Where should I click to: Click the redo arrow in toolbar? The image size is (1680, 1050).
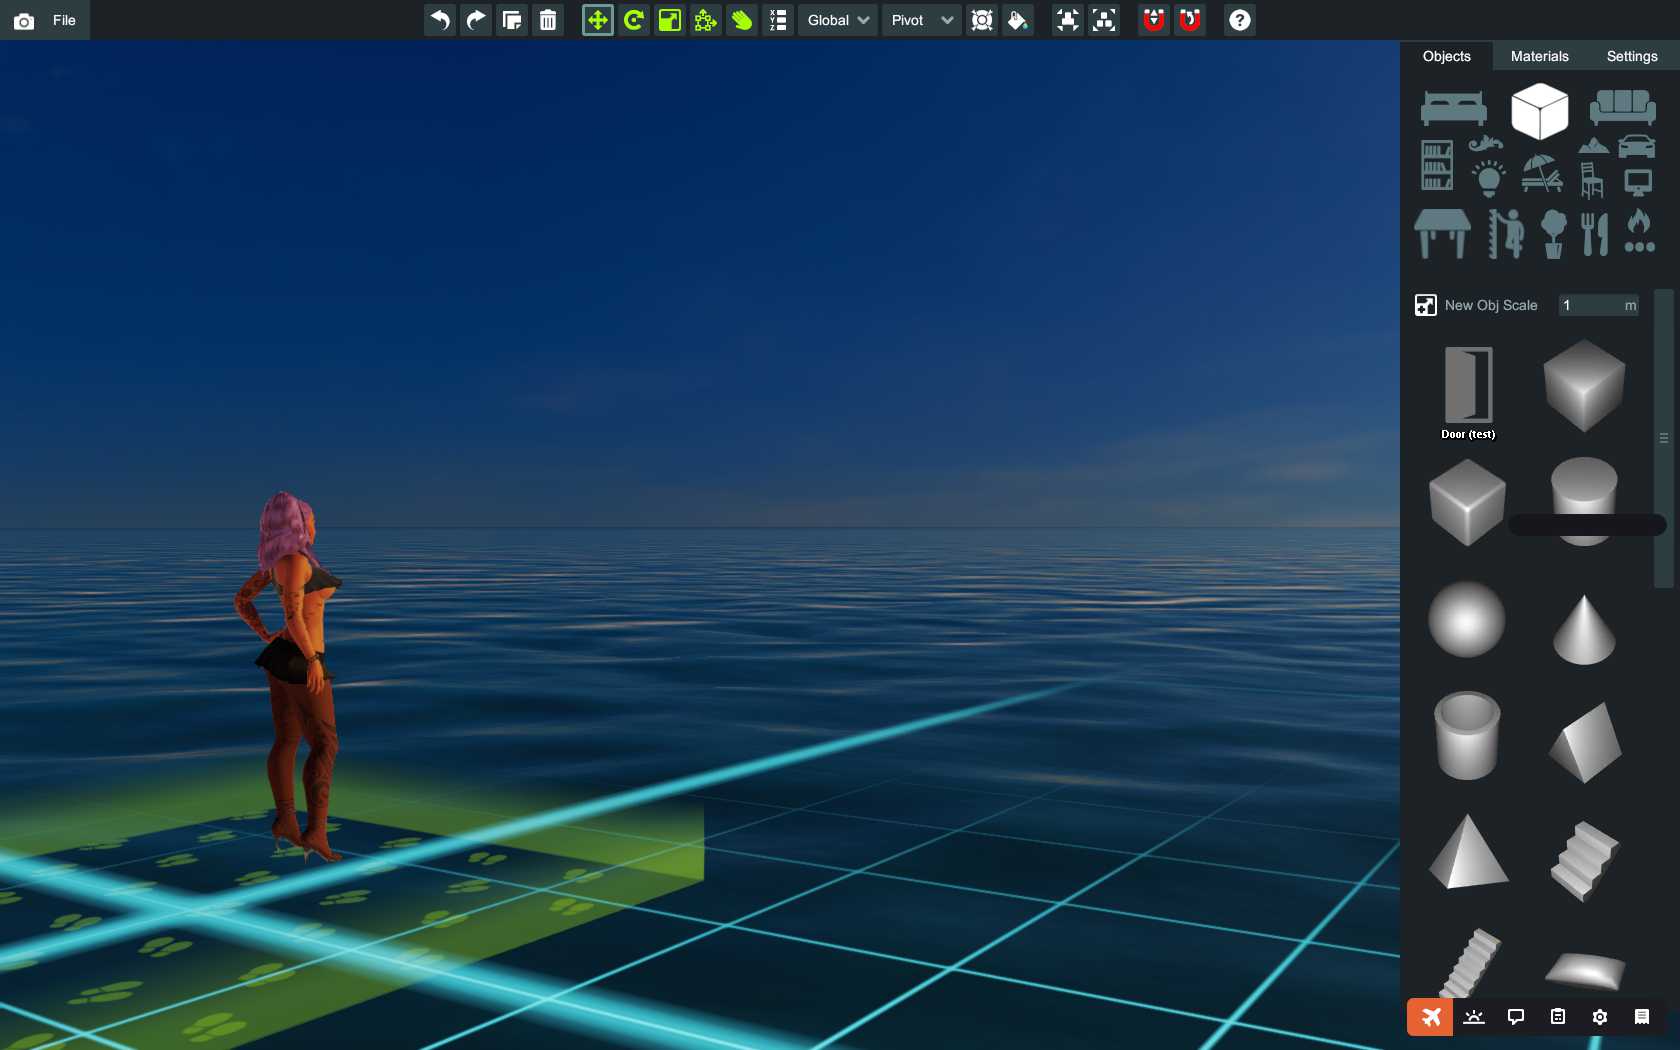point(476,20)
